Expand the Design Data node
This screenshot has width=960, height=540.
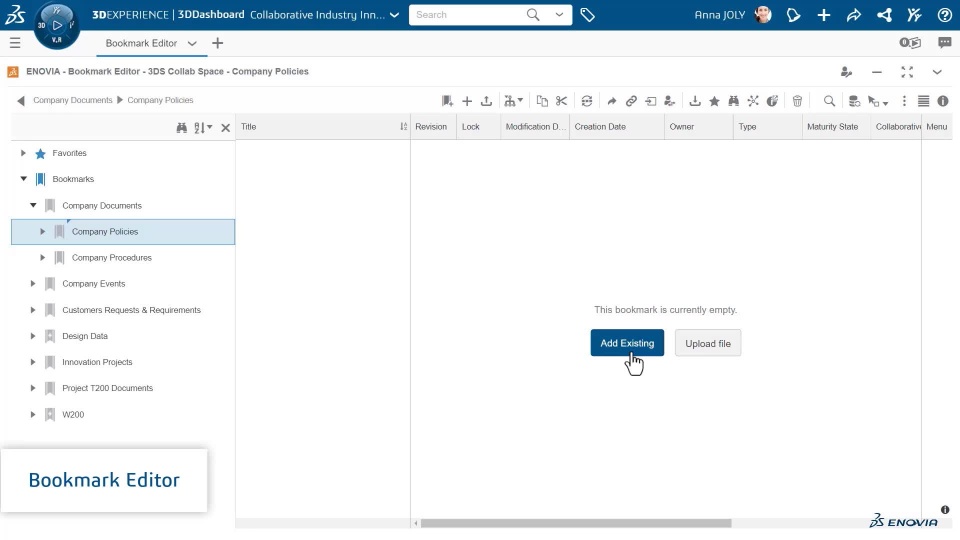pos(33,336)
